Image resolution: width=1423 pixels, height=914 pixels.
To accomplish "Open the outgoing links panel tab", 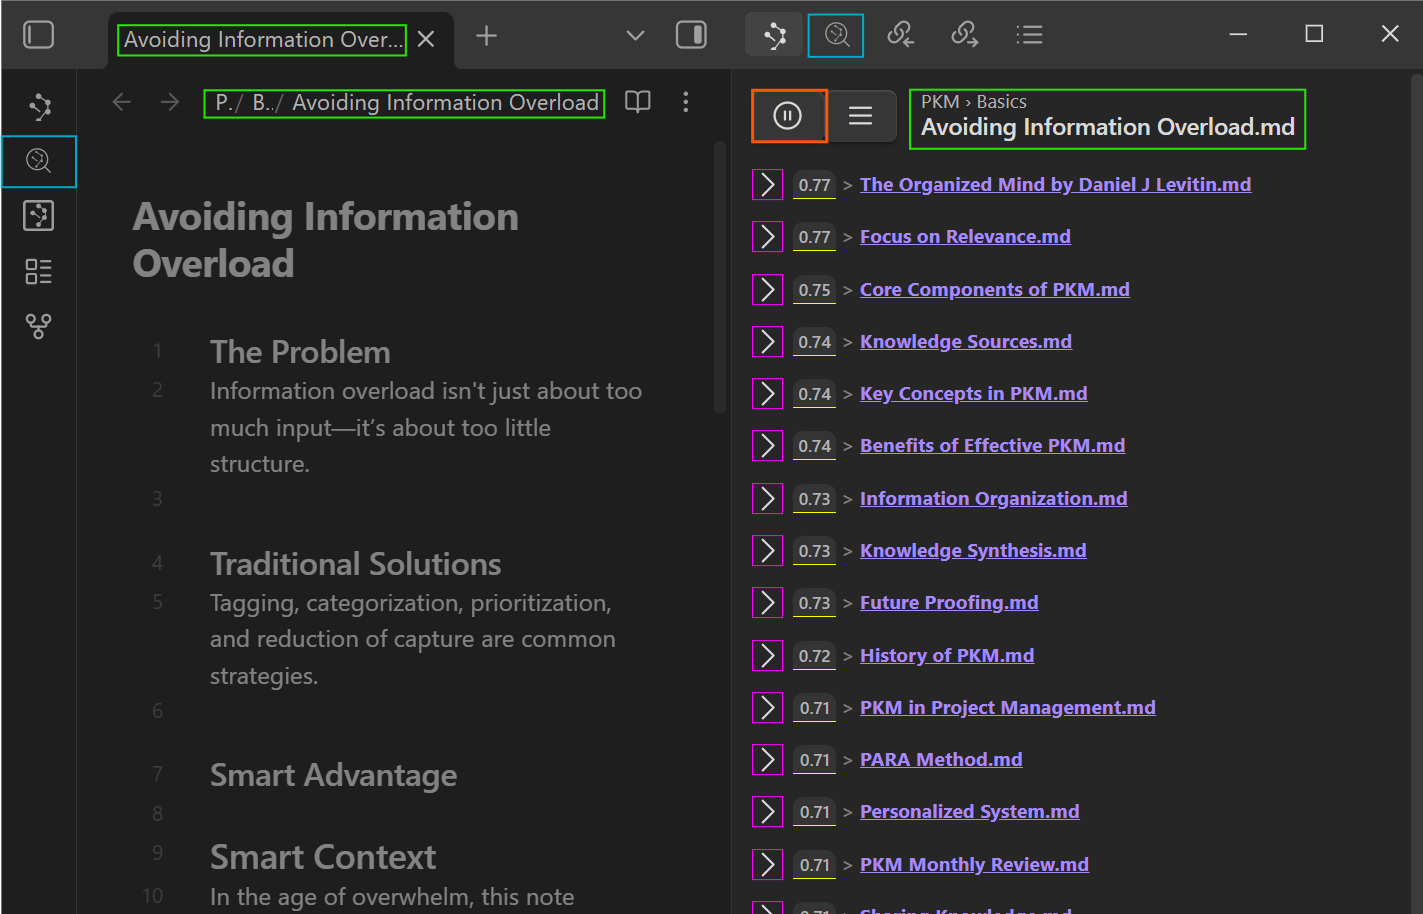I will pos(964,35).
